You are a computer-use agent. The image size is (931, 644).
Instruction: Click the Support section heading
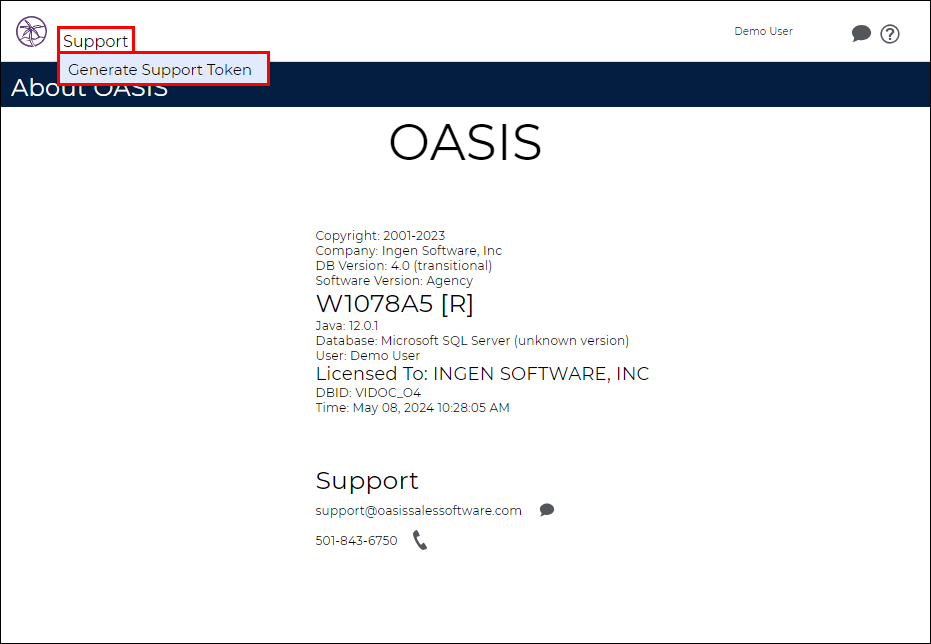point(367,481)
